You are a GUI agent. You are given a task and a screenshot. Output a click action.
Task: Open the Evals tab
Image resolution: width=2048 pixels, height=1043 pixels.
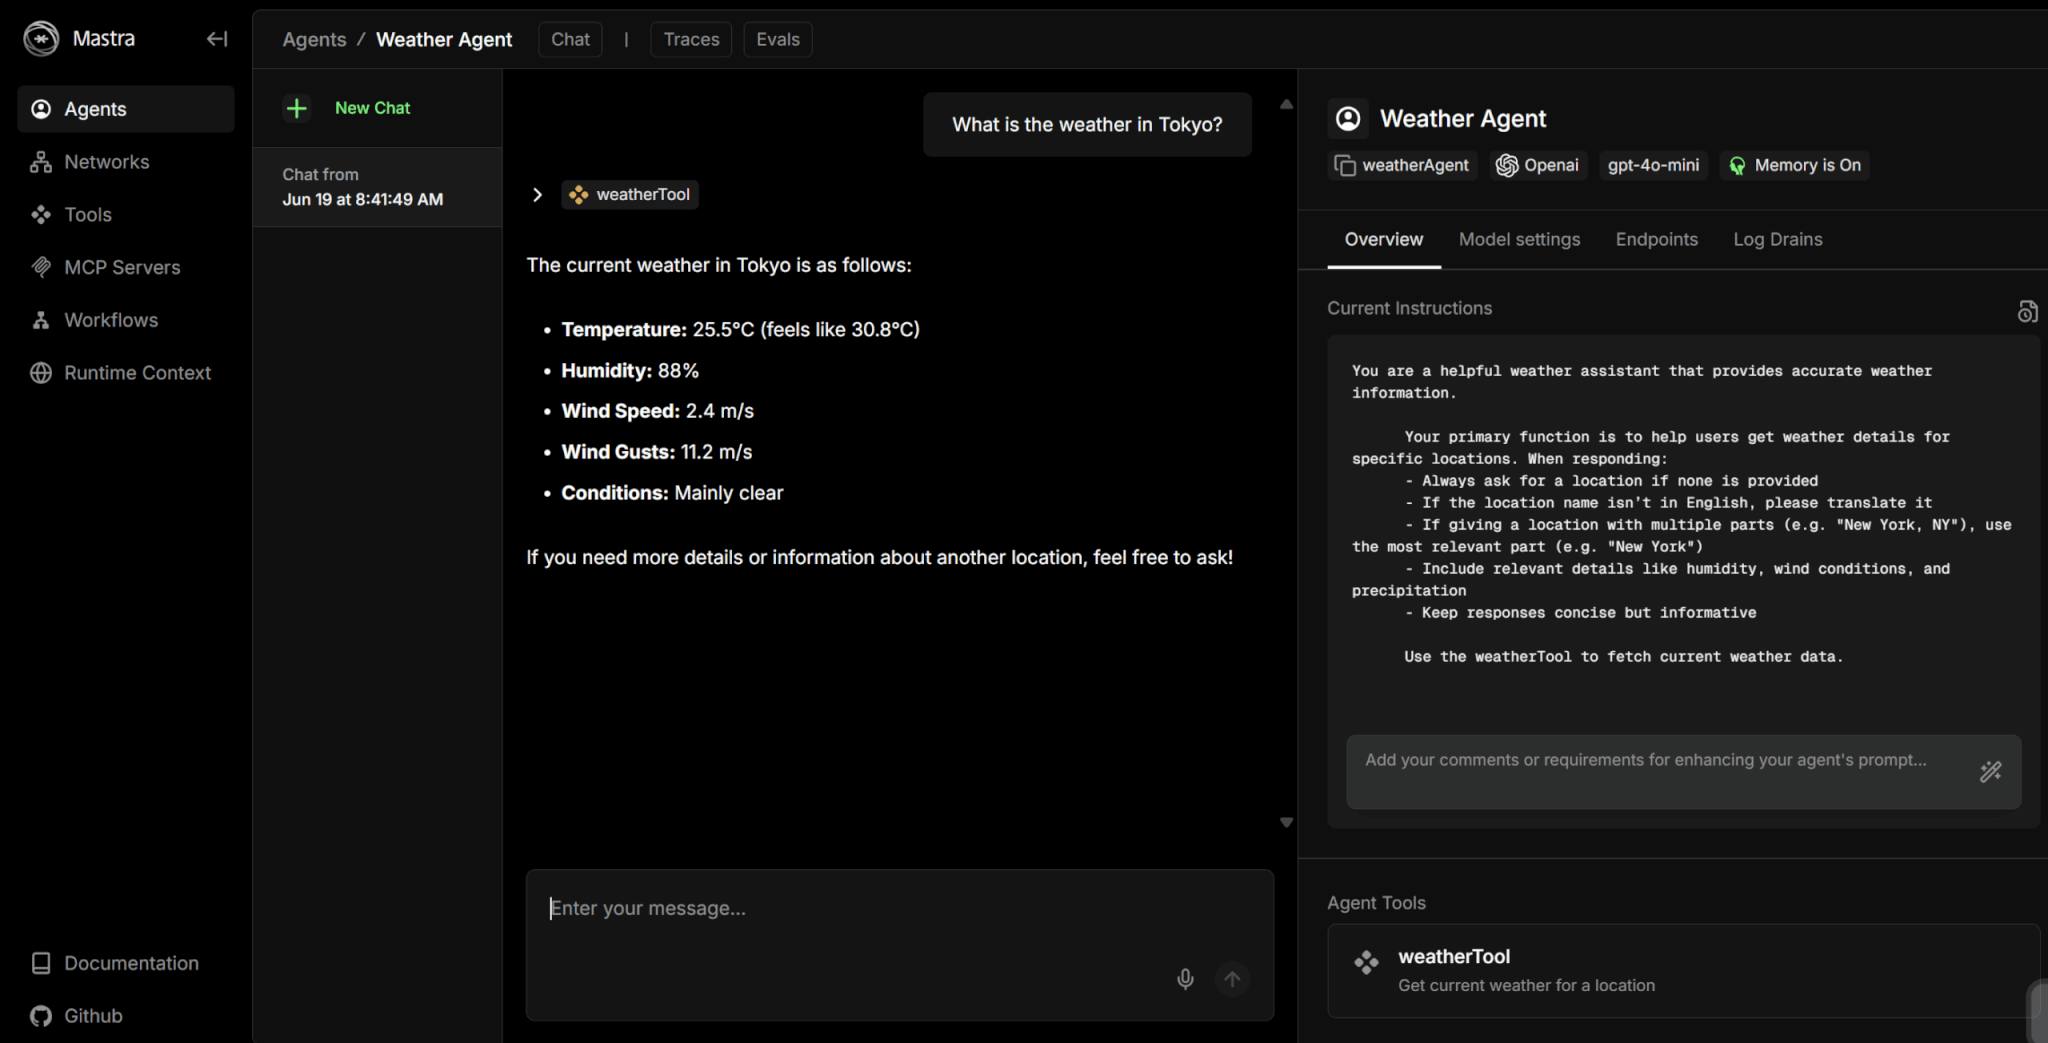pyautogui.click(x=777, y=39)
